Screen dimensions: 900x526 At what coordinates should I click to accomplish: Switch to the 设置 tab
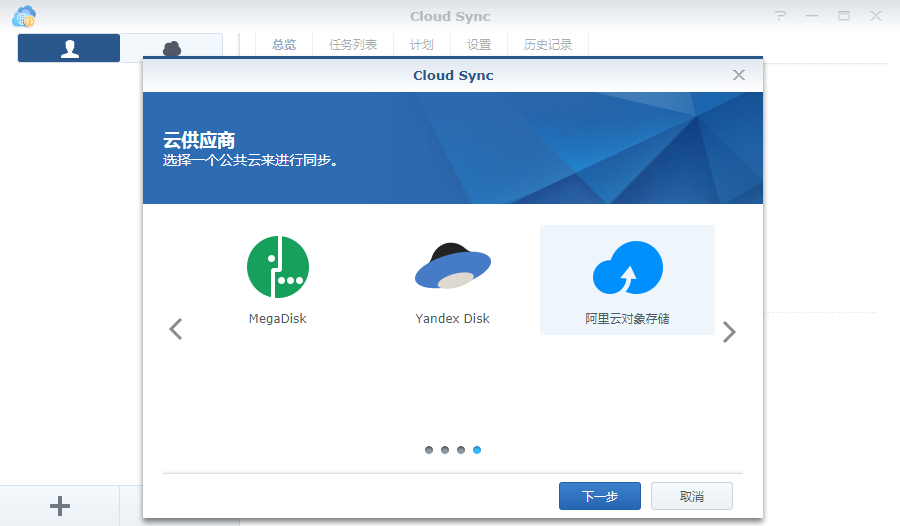(x=479, y=45)
